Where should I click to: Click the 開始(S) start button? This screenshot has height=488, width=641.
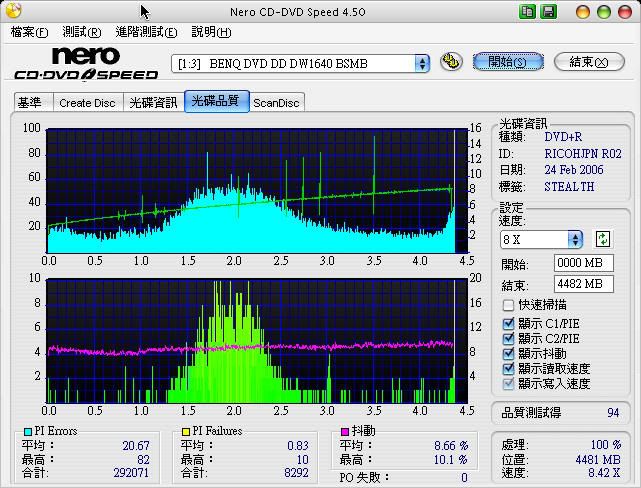coord(508,62)
